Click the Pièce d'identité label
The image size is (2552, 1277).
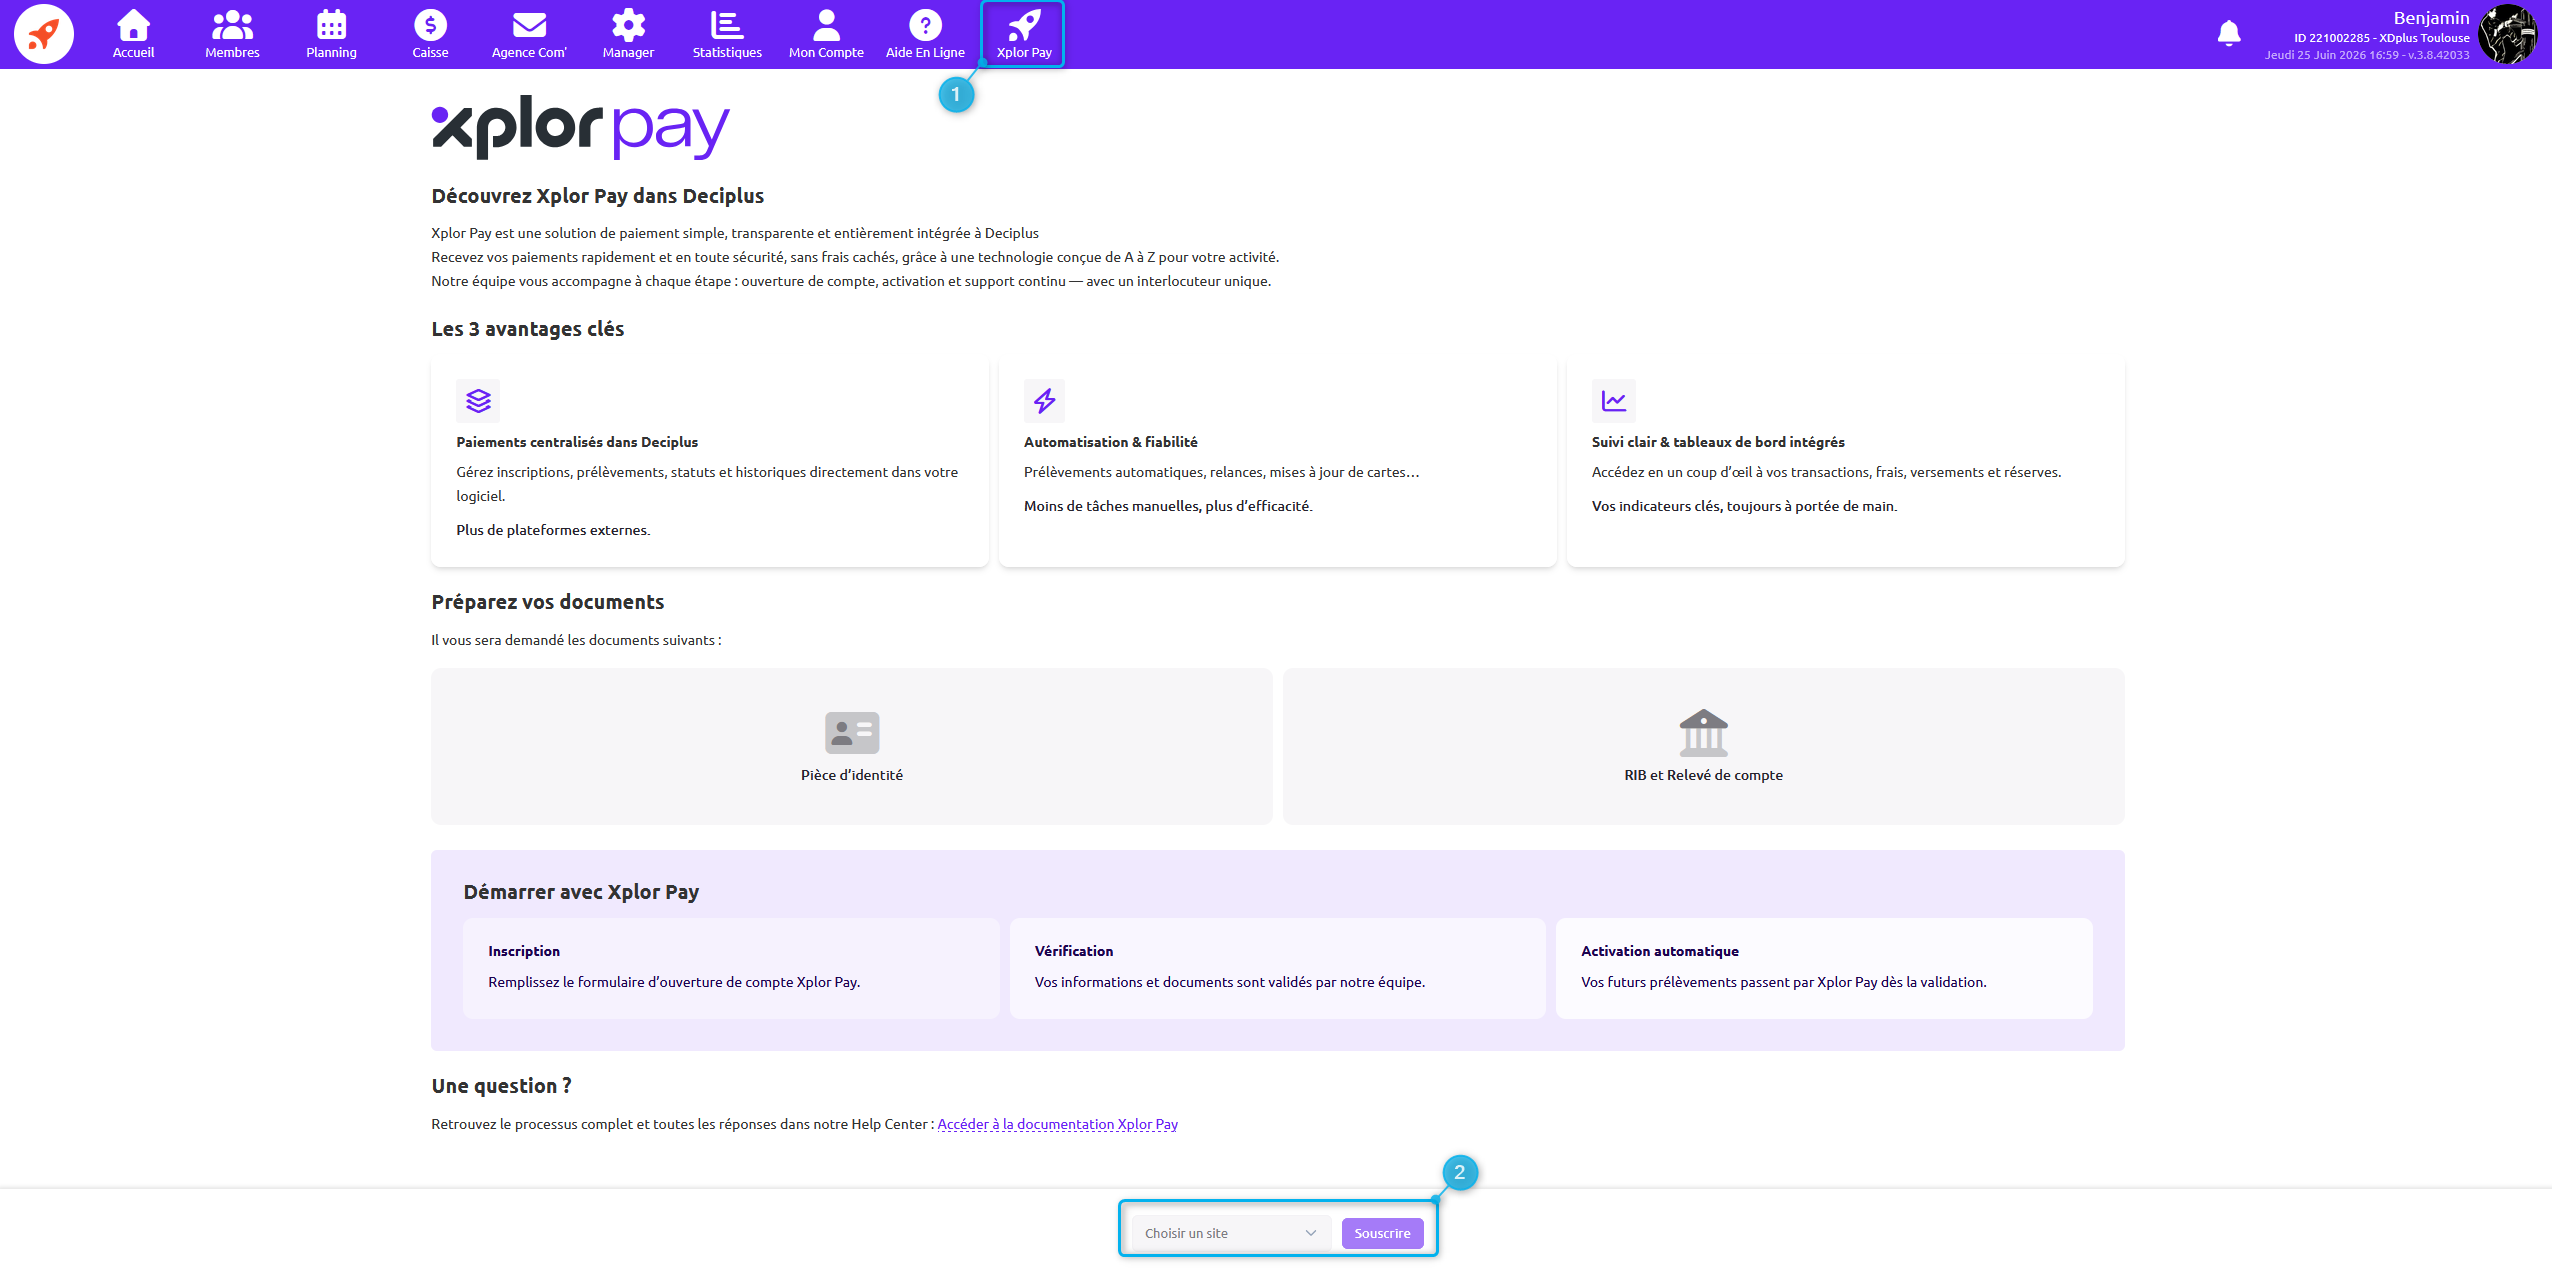point(852,775)
